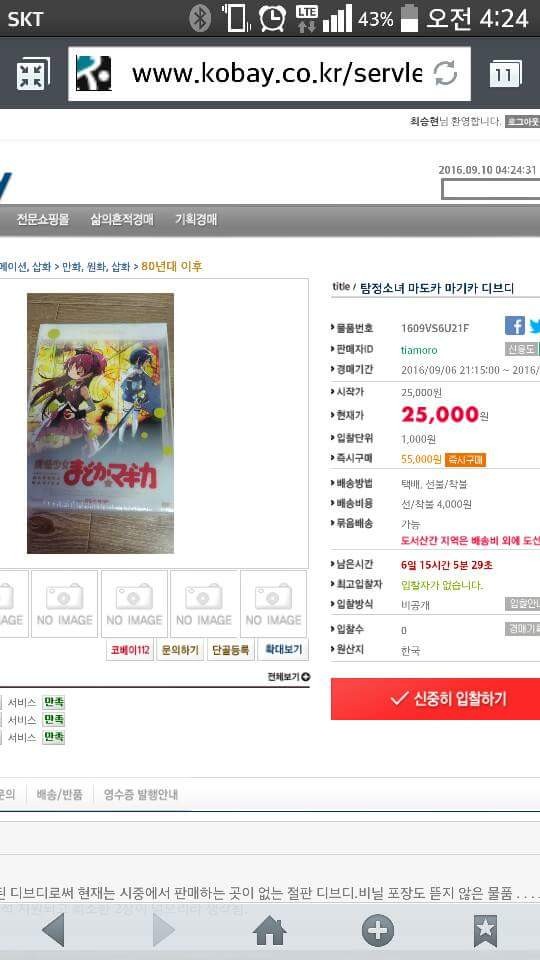Viewport: 540px width, 960px height.
Task: Tap the browser fullscreen collapse icon
Action: coord(32,74)
